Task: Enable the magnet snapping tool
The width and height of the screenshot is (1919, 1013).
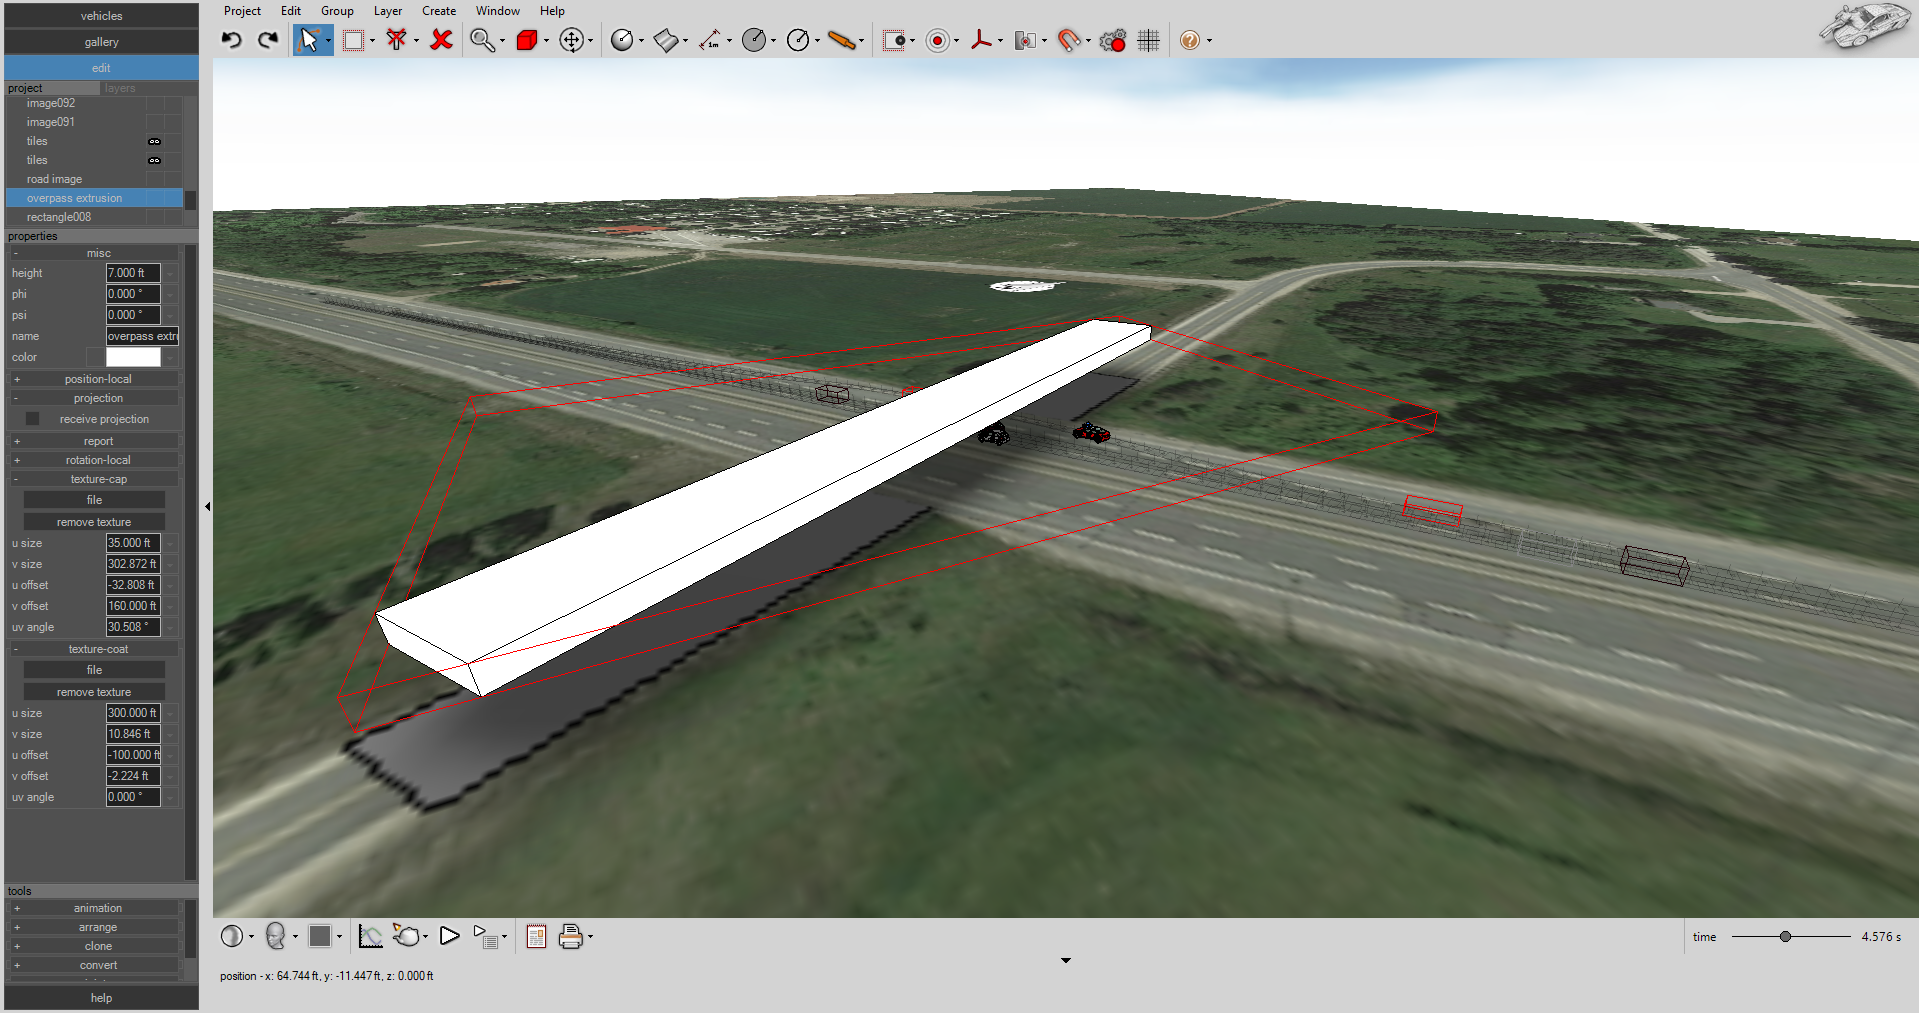Action: point(1069,40)
